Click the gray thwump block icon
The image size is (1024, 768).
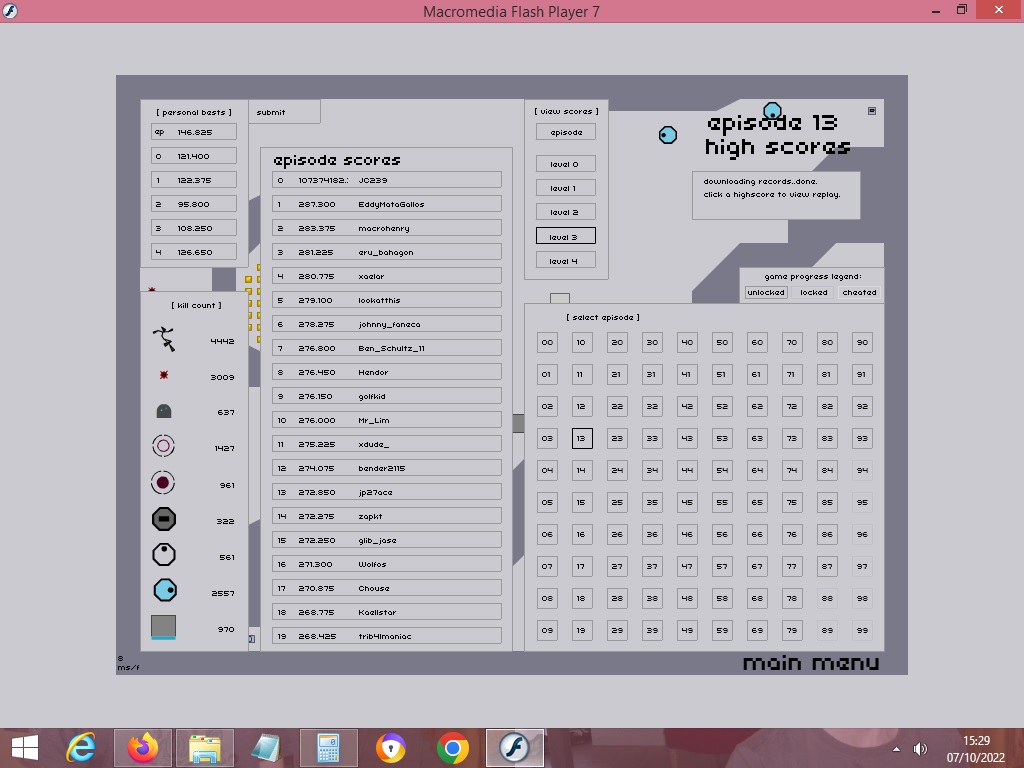coord(163,628)
